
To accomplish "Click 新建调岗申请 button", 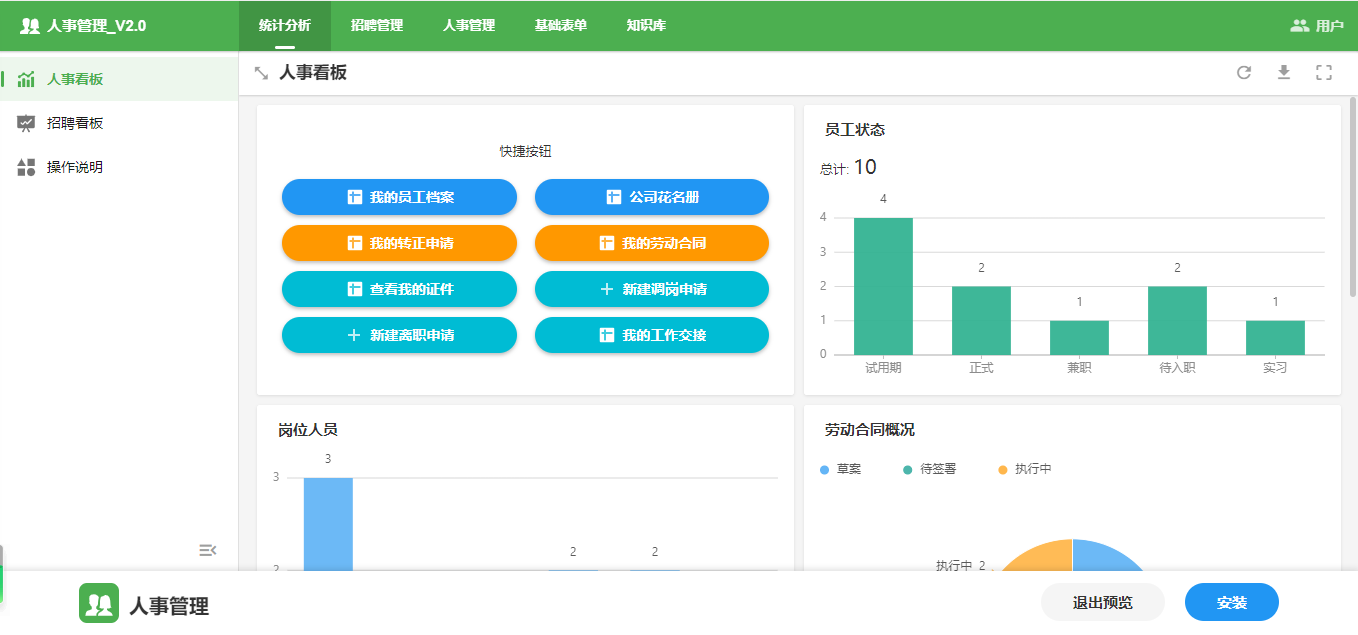I will (652, 289).
